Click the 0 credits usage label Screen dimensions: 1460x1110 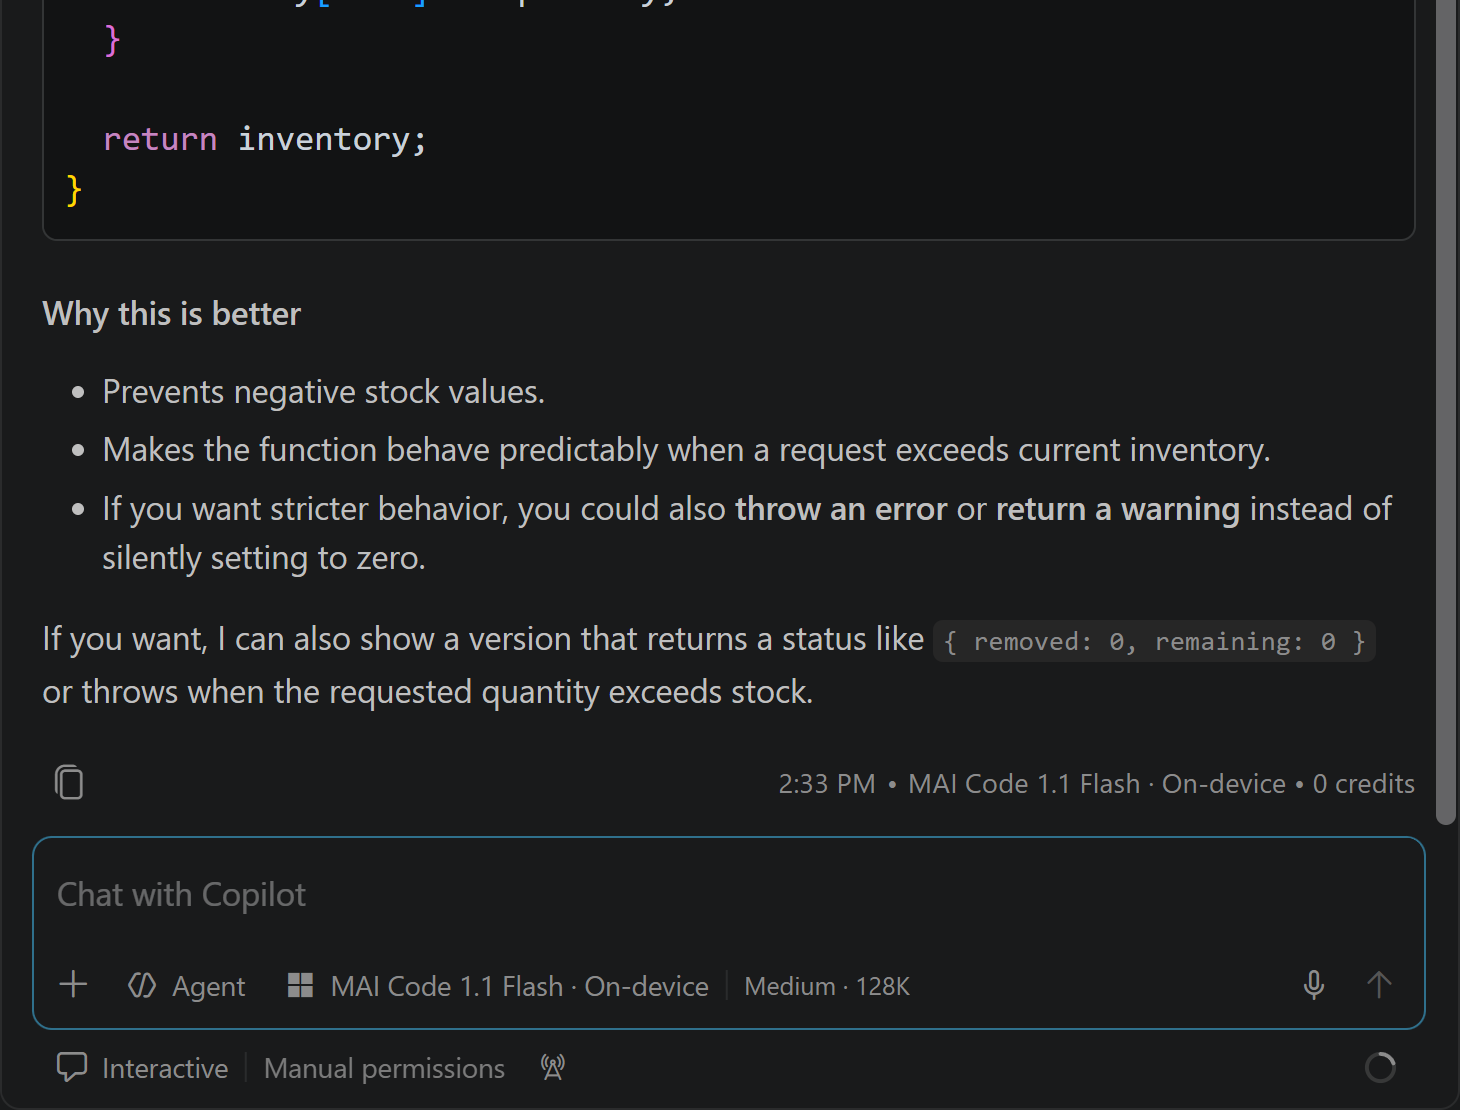[x=1363, y=784]
